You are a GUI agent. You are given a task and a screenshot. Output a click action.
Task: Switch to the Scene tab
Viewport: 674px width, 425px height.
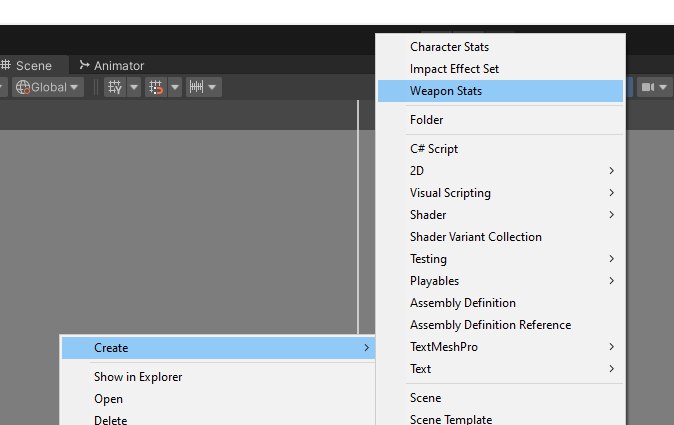[32, 66]
